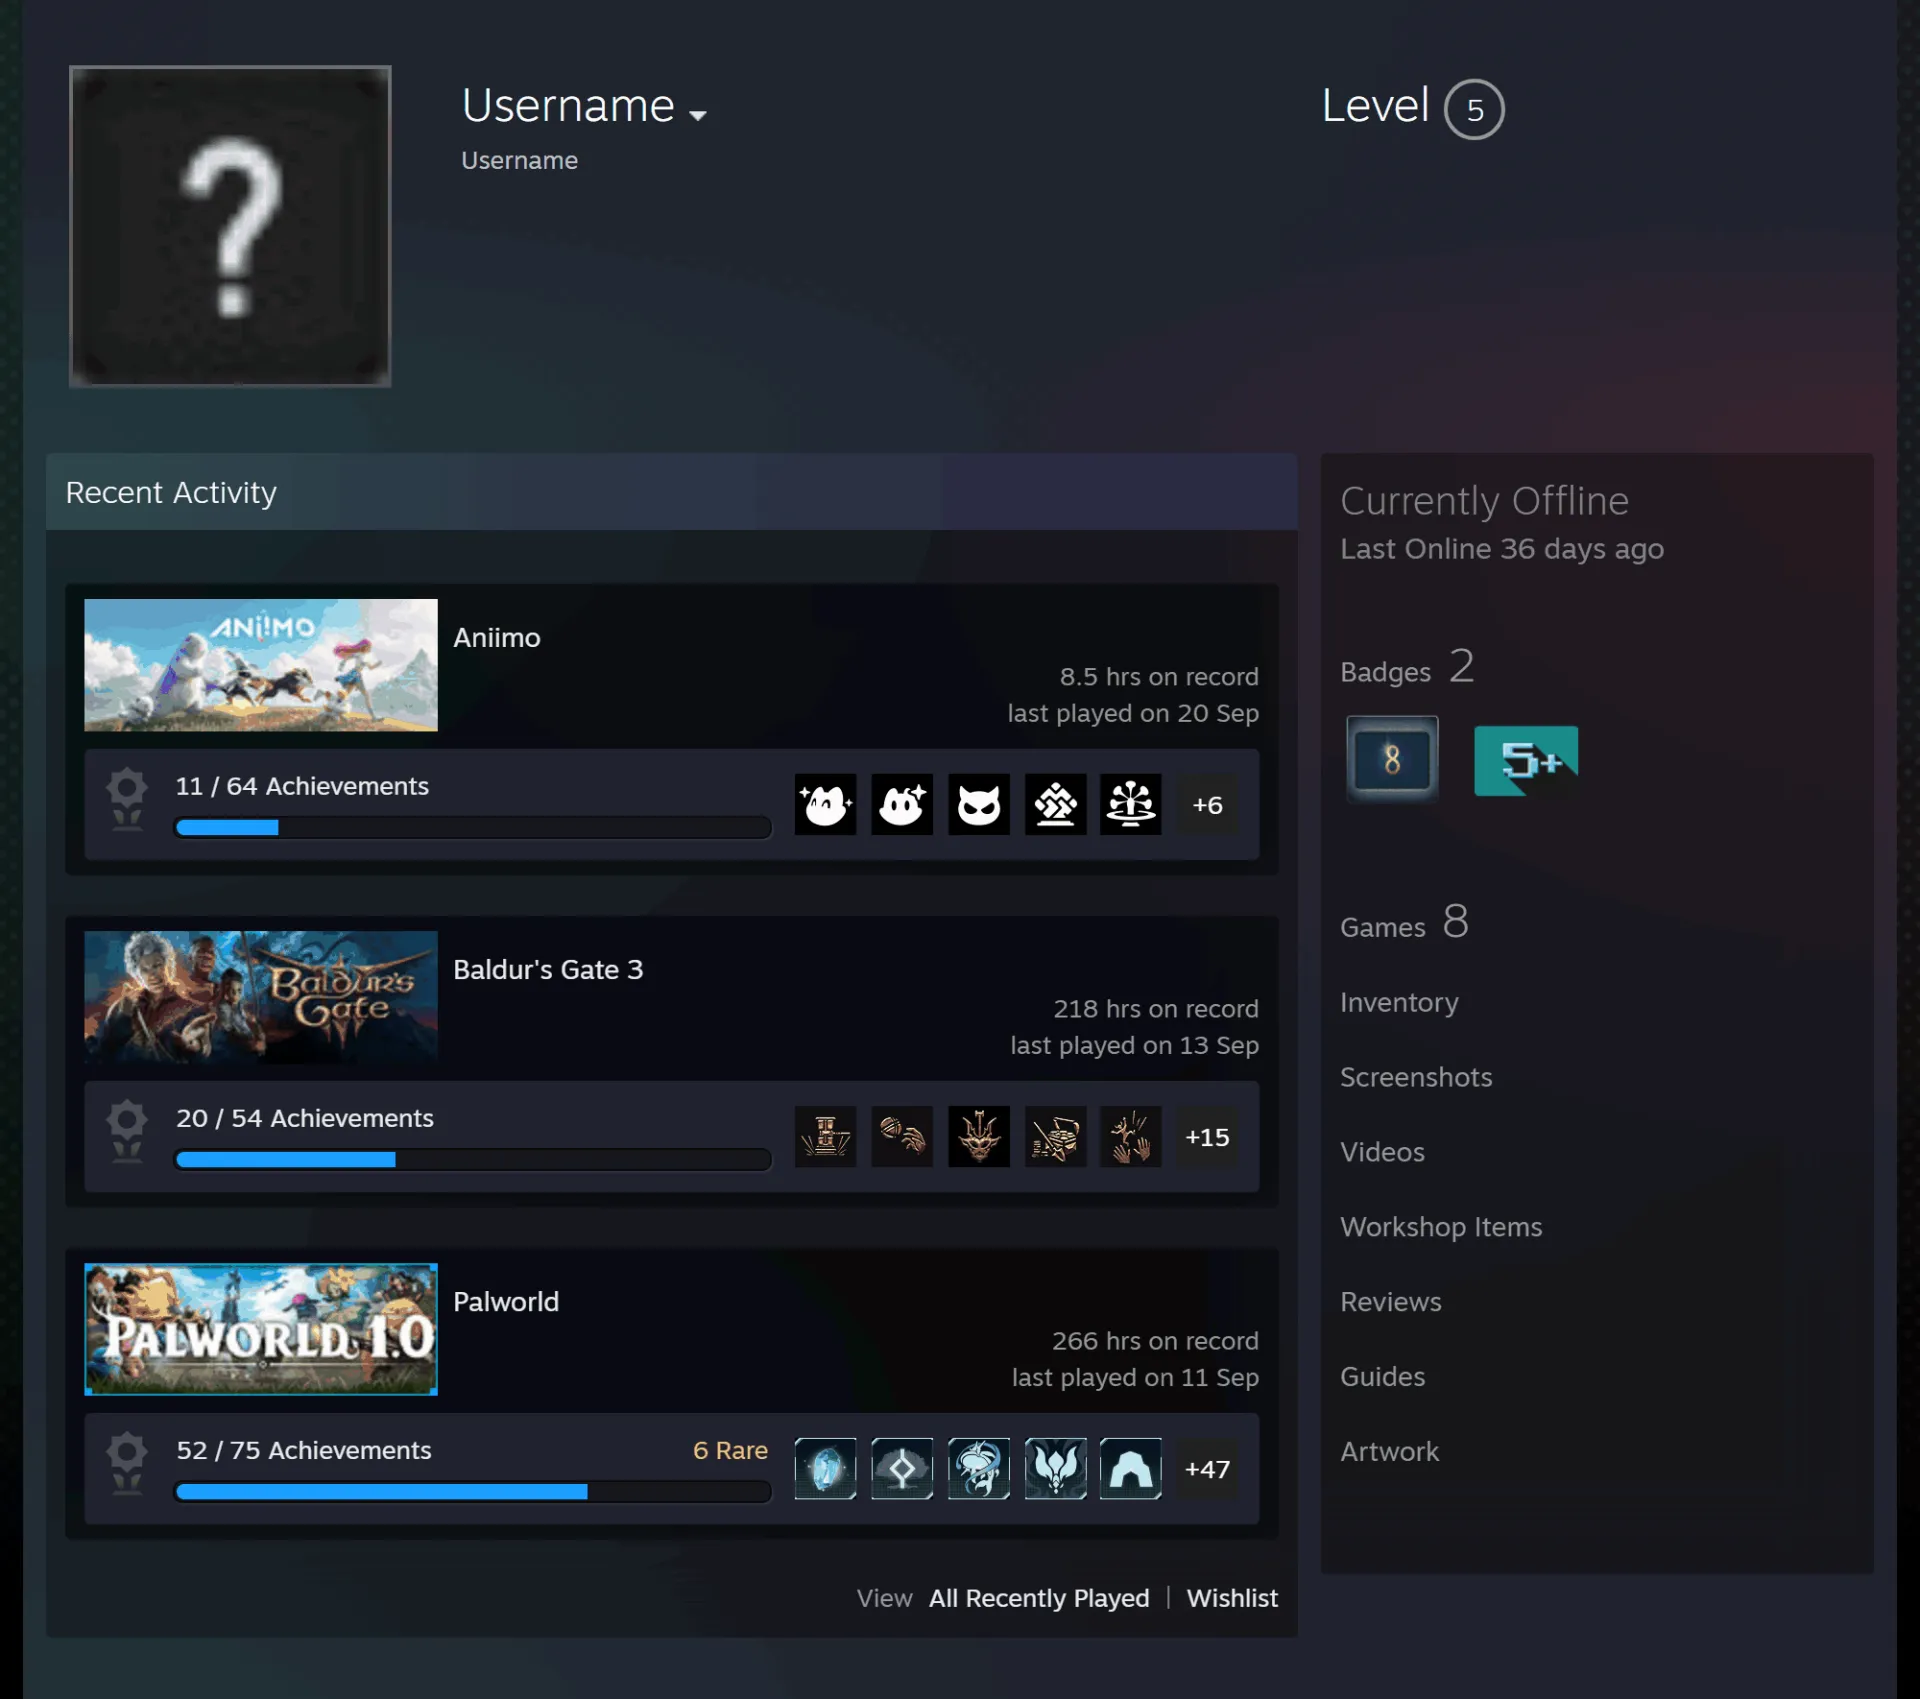Click the 5+ game collector badge

click(x=1526, y=761)
